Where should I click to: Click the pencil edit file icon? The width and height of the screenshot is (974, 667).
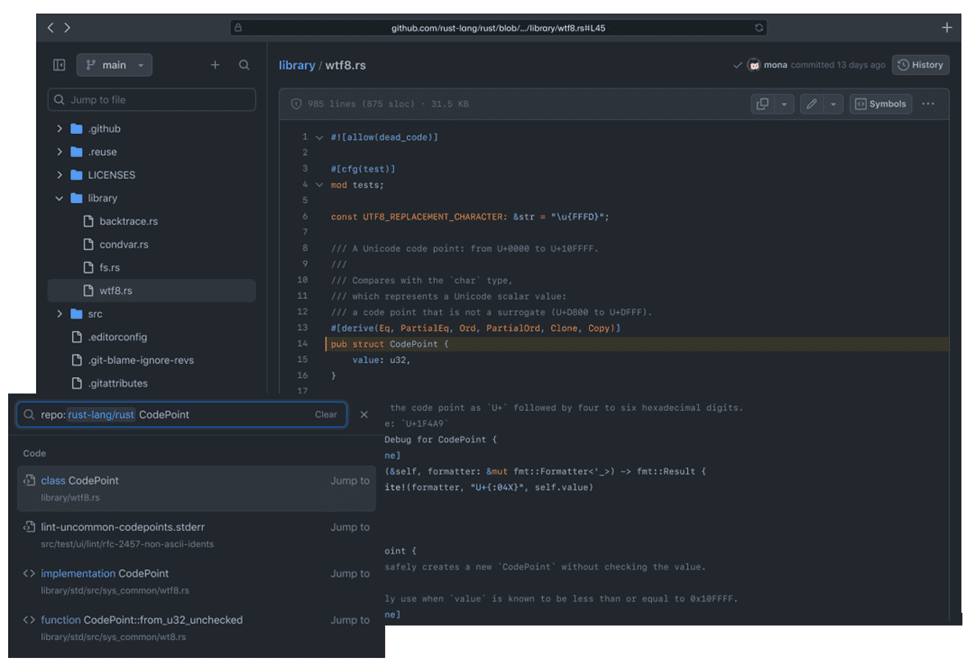812,104
